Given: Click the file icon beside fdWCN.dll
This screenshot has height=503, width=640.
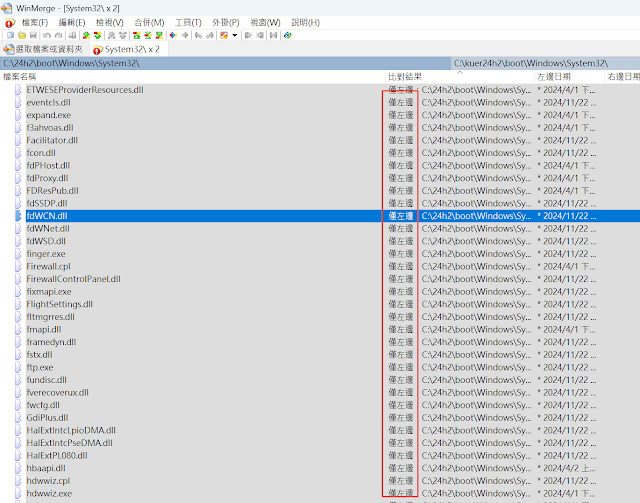Looking at the screenshot, I should coord(18,216).
